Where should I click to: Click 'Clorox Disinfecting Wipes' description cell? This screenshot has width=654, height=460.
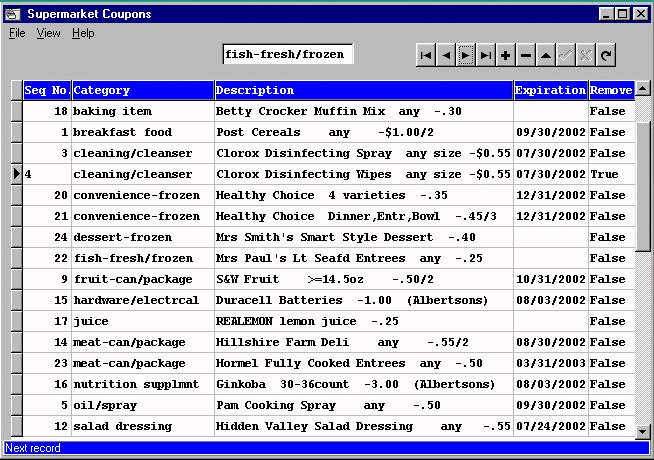pos(364,174)
